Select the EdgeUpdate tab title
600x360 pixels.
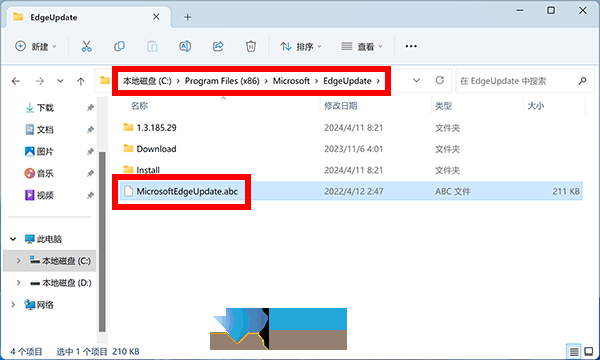pyautogui.click(x=54, y=18)
